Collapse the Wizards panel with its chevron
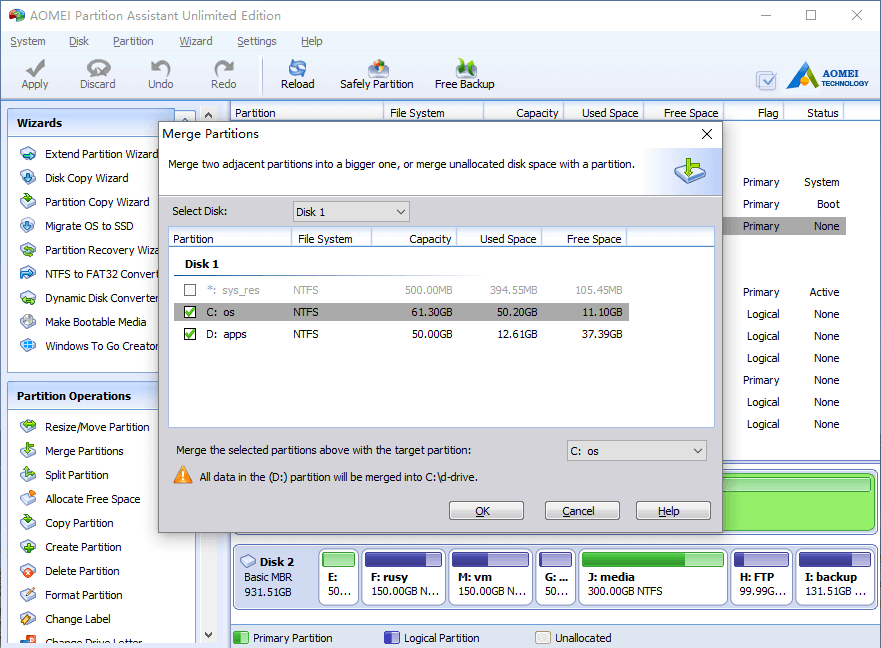The image size is (881, 648). pyautogui.click(x=185, y=117)
